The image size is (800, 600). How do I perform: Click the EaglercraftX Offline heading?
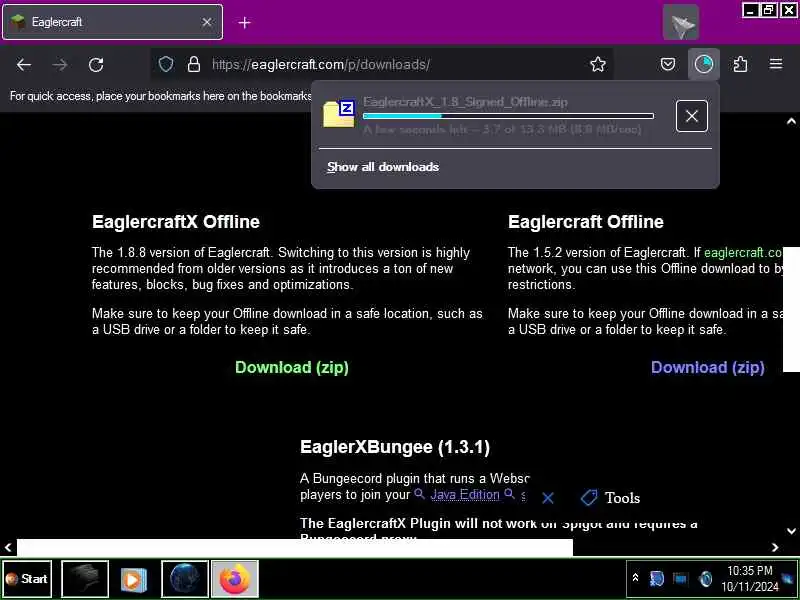[176, 222]
